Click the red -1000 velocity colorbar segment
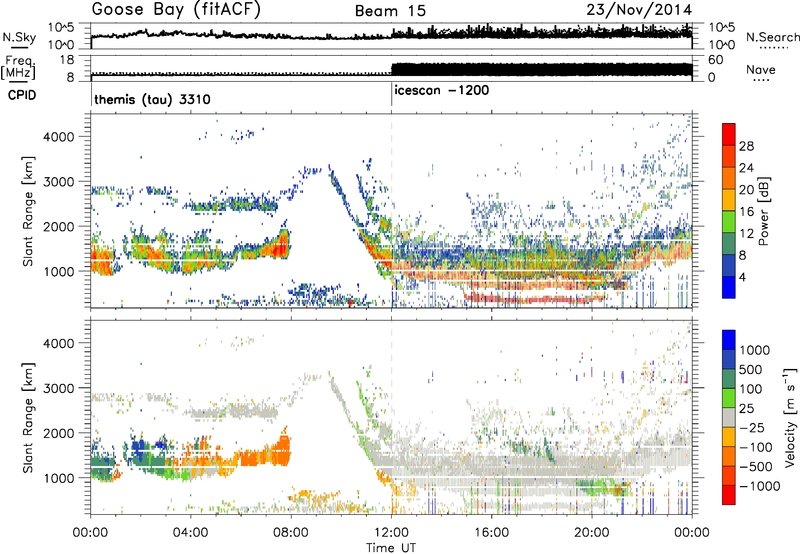Image resolution: width=800 pixels, height=554 pixels. (729, 495)
